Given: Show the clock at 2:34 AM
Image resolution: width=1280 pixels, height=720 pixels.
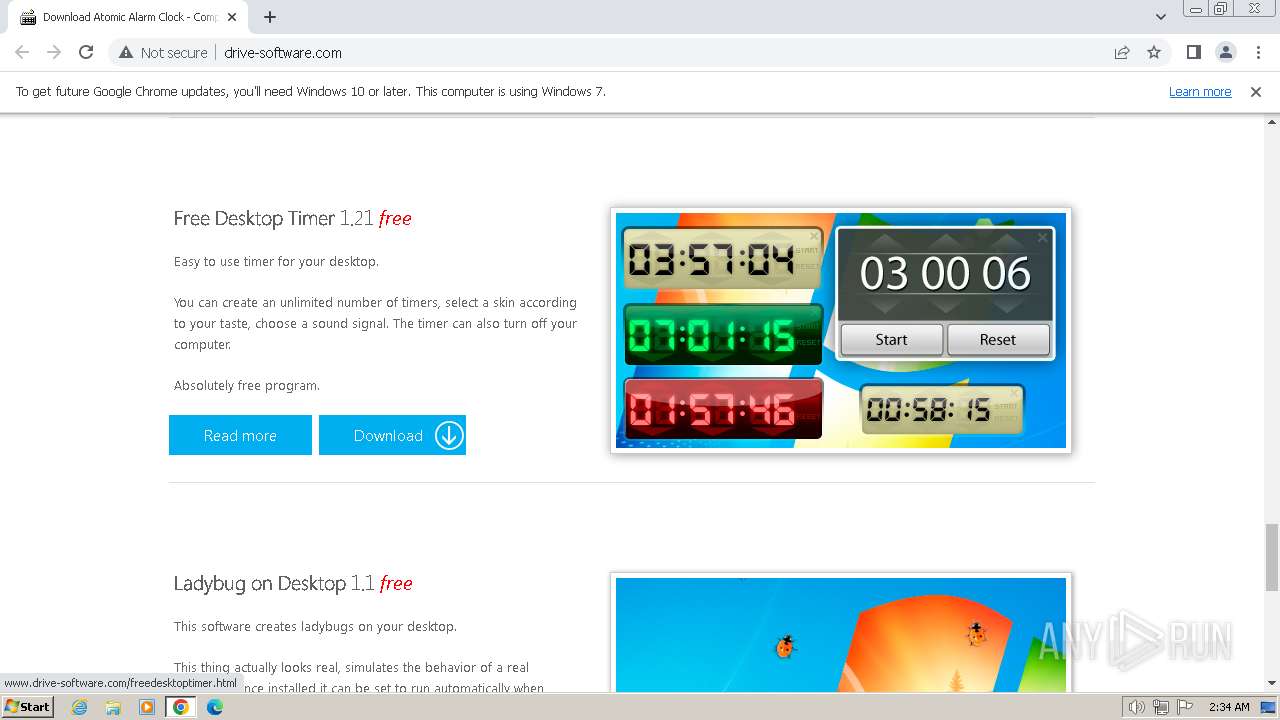Looking at the screenshot, I should click(x=1229, y=707).
